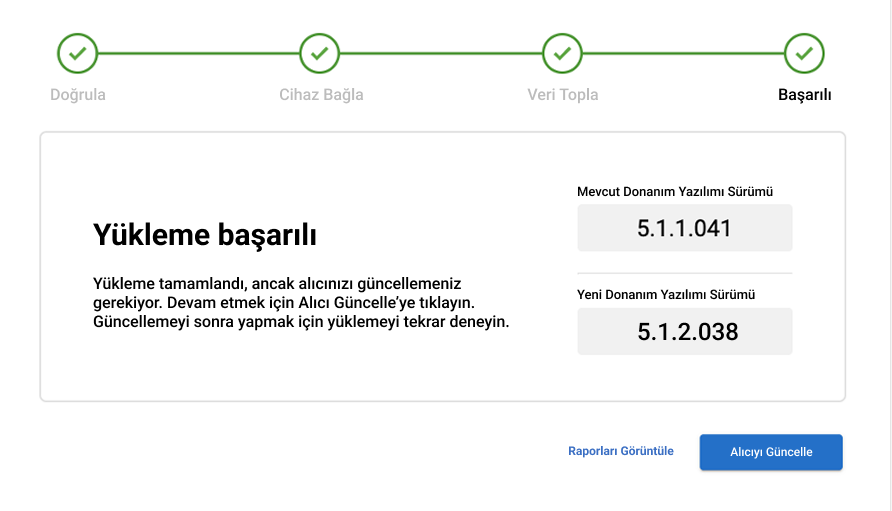The image size is (892, 511).
Task: Click progress line between Veri Topla and Başarılı
Action: coord(683,53)
